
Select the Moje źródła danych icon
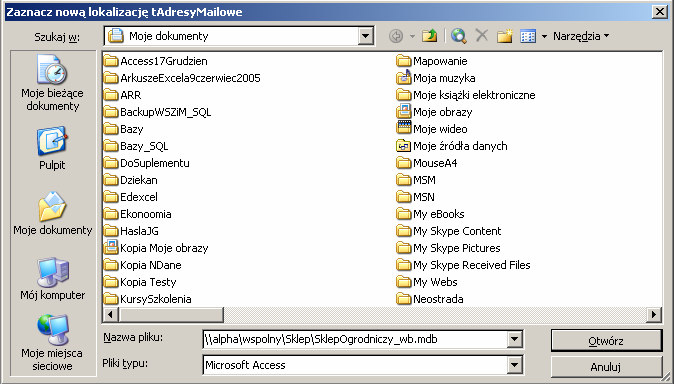[x=404, y=146]
